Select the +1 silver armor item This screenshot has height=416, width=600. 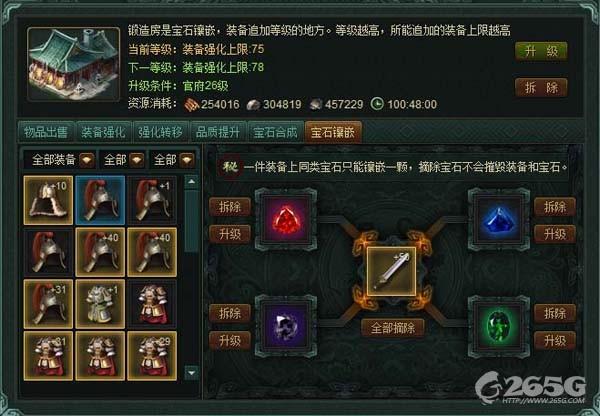100,304
